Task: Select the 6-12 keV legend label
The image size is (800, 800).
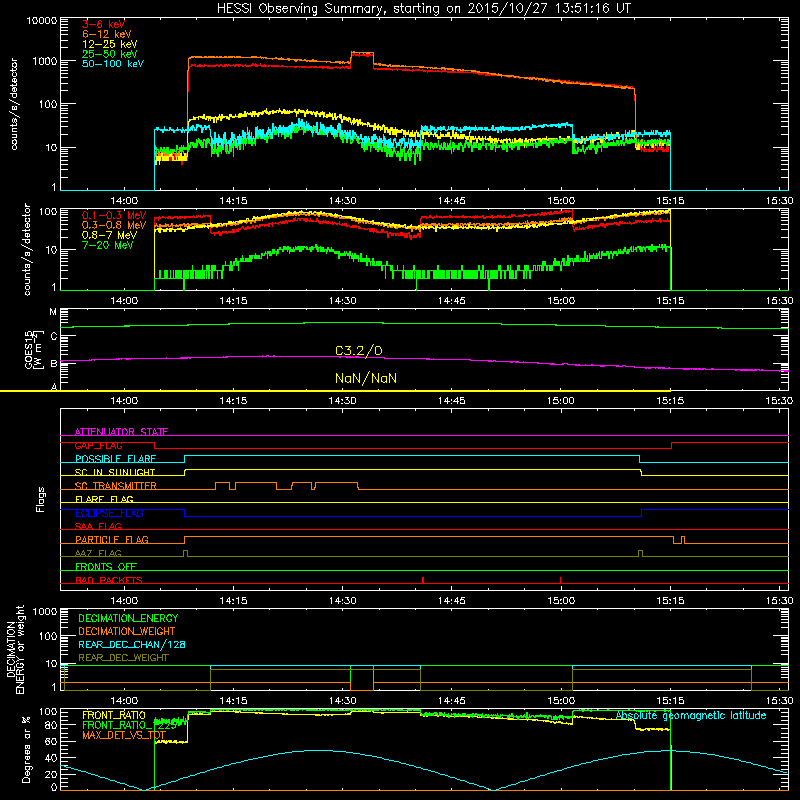Action: coord(107,34)
